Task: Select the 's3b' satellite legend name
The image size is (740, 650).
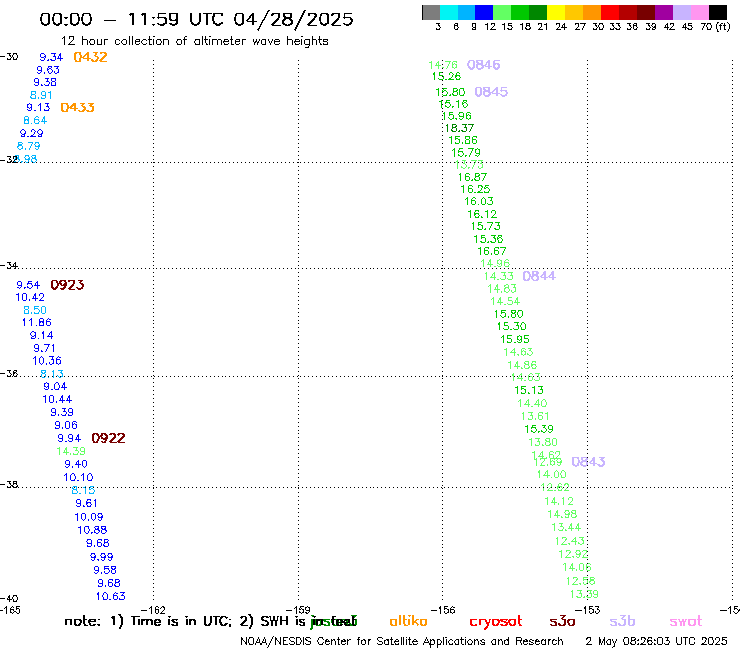Action: [x=622, y=621]
